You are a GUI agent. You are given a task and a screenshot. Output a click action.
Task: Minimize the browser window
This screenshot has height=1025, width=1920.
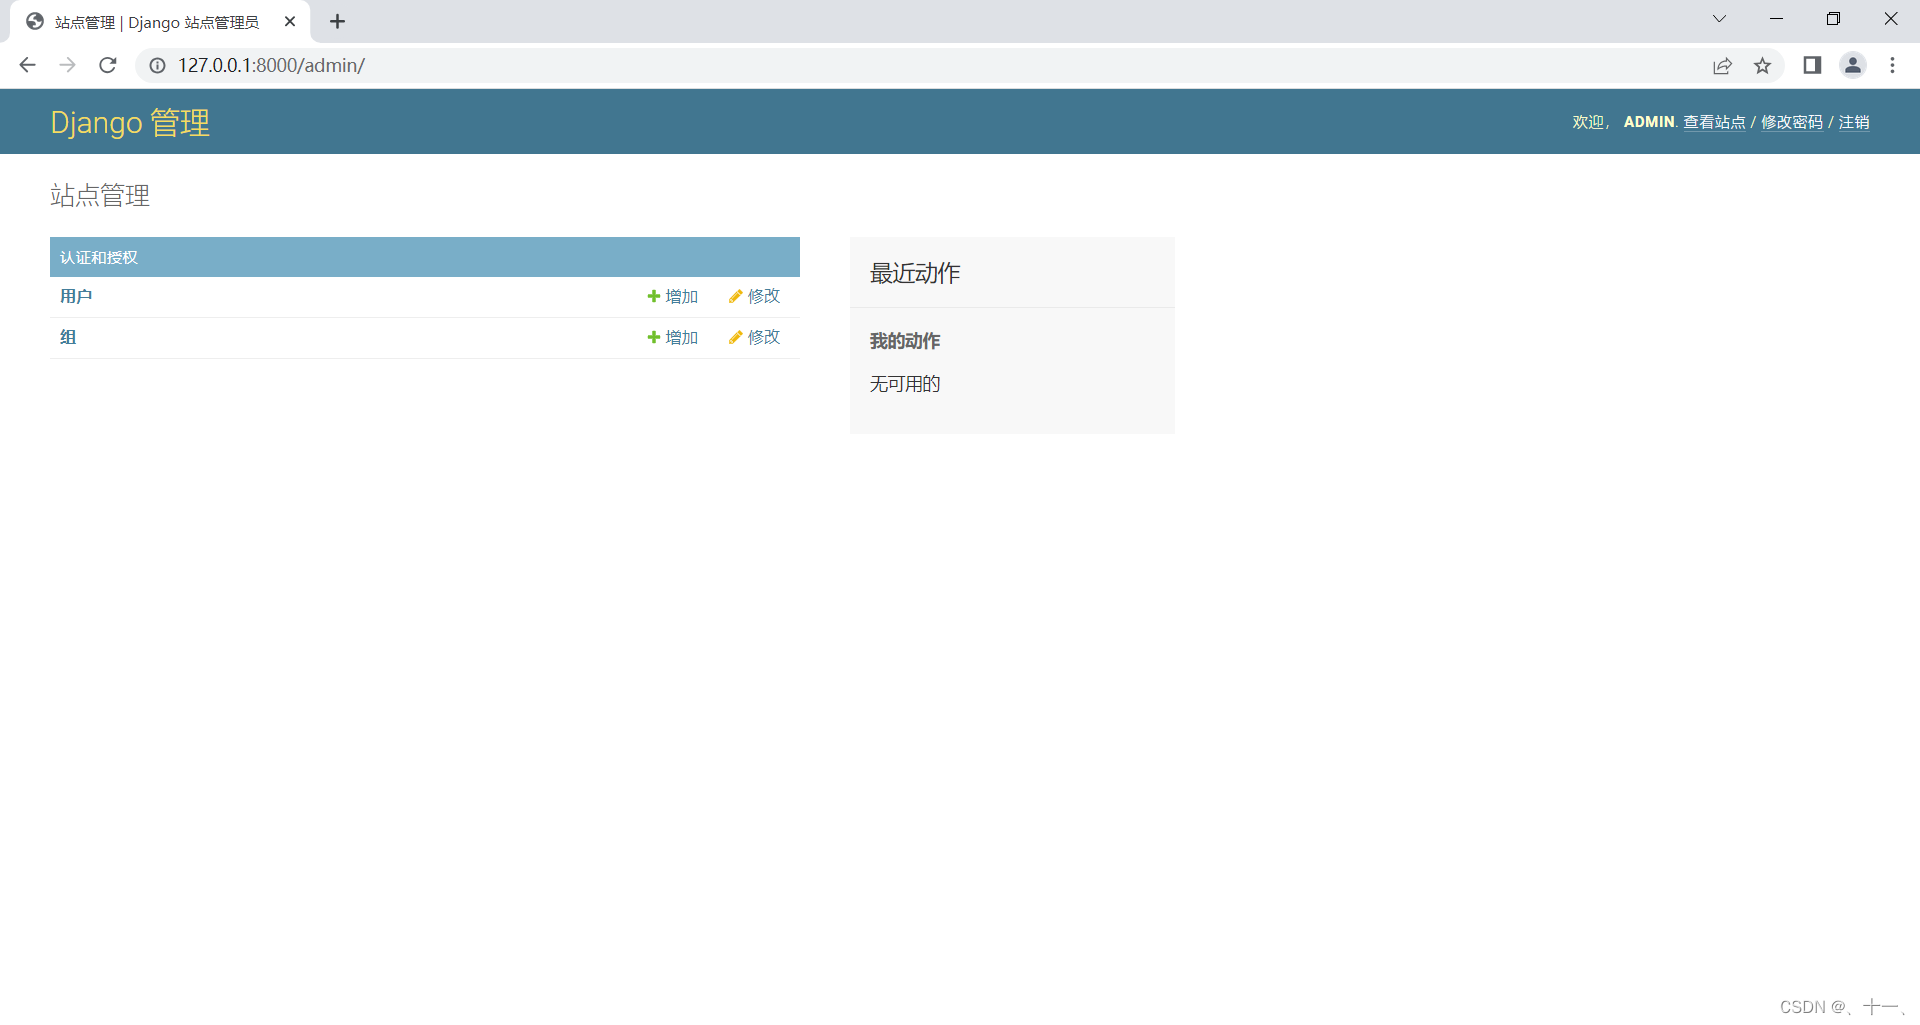coord(1776,19)
